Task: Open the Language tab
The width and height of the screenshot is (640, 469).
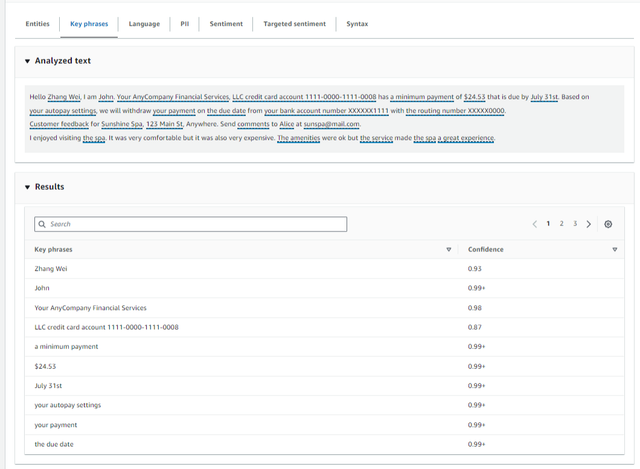Action: (144, 23)
